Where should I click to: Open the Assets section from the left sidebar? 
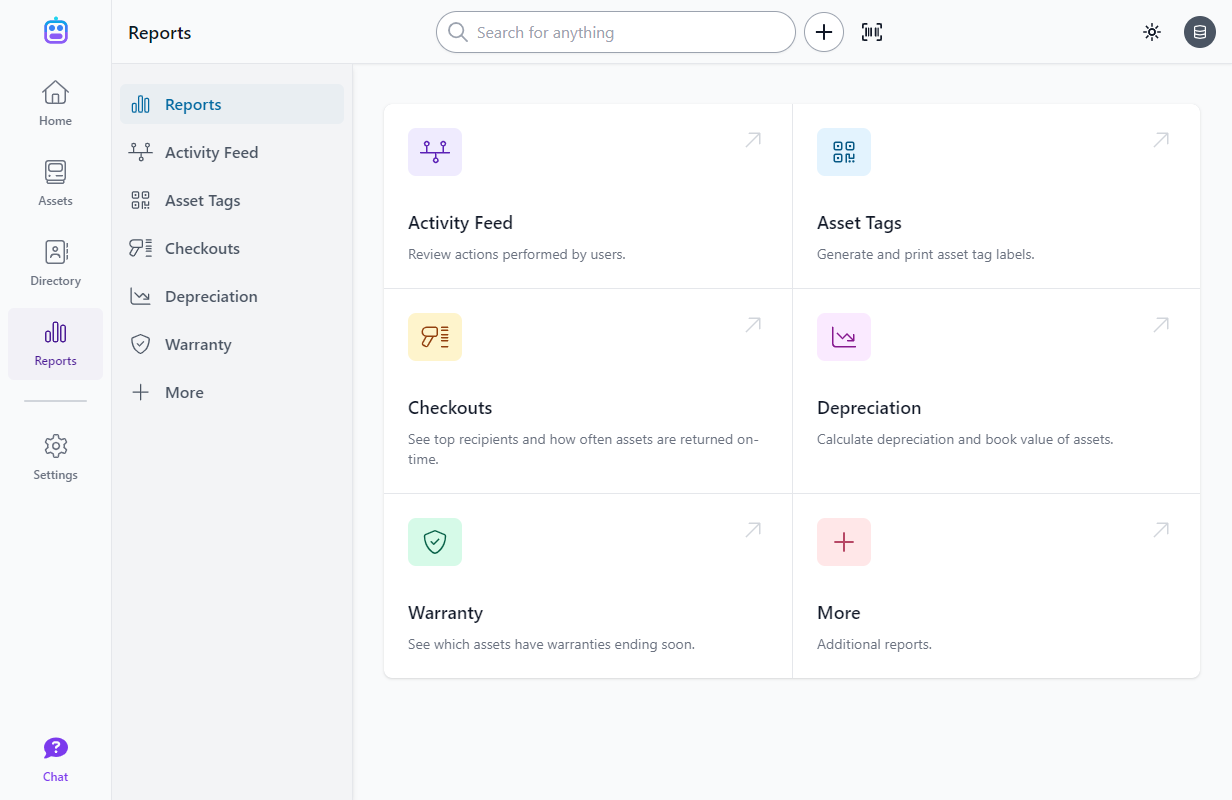point(55,182)
